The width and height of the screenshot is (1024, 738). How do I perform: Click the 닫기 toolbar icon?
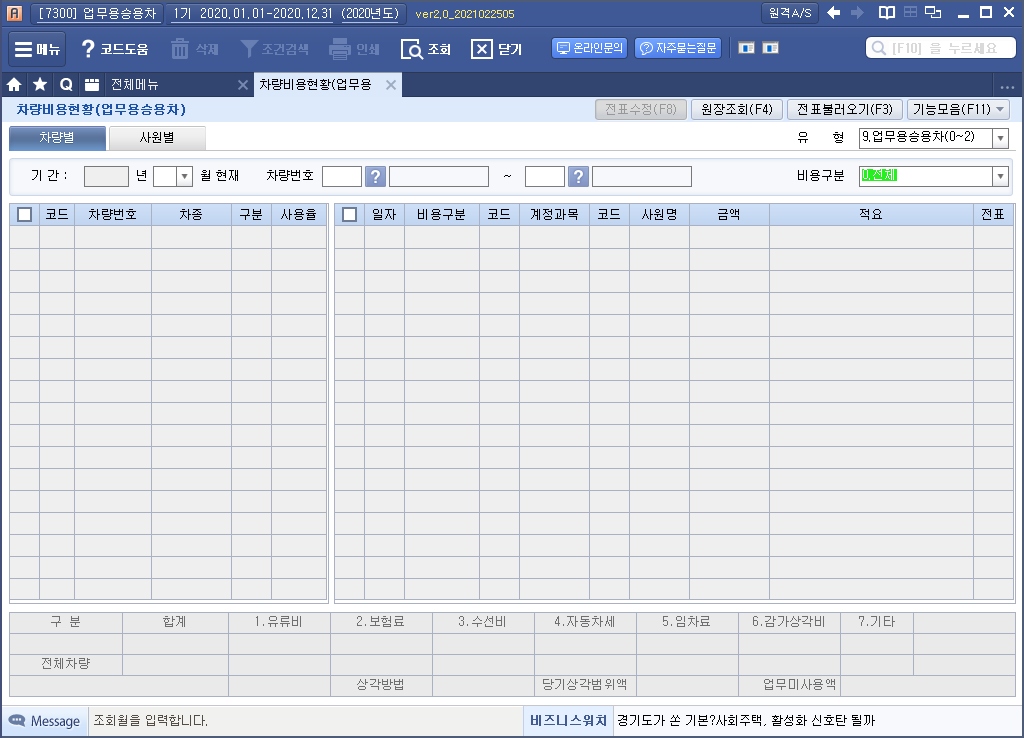tap(482, 49)
